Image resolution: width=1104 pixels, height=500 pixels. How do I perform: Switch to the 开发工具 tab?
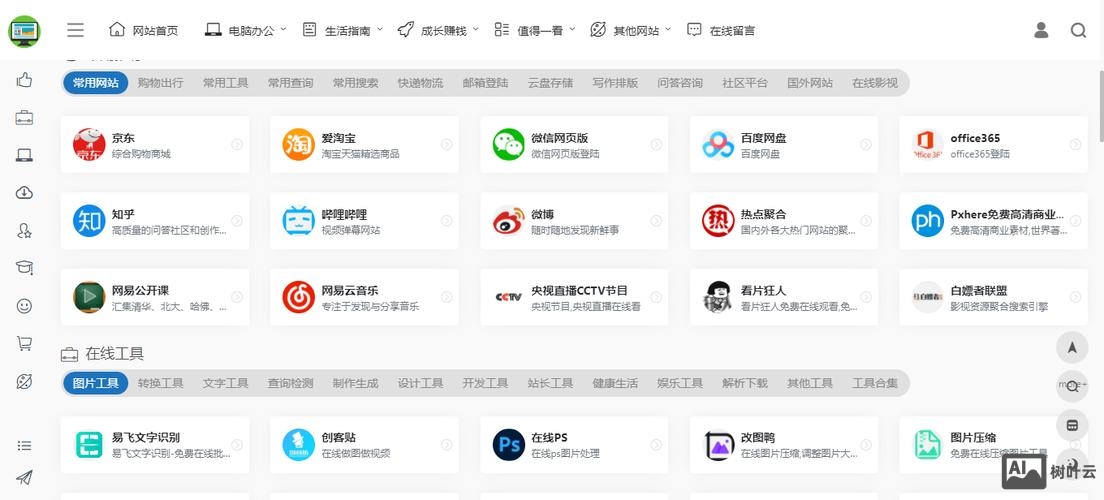coord(485,383)
